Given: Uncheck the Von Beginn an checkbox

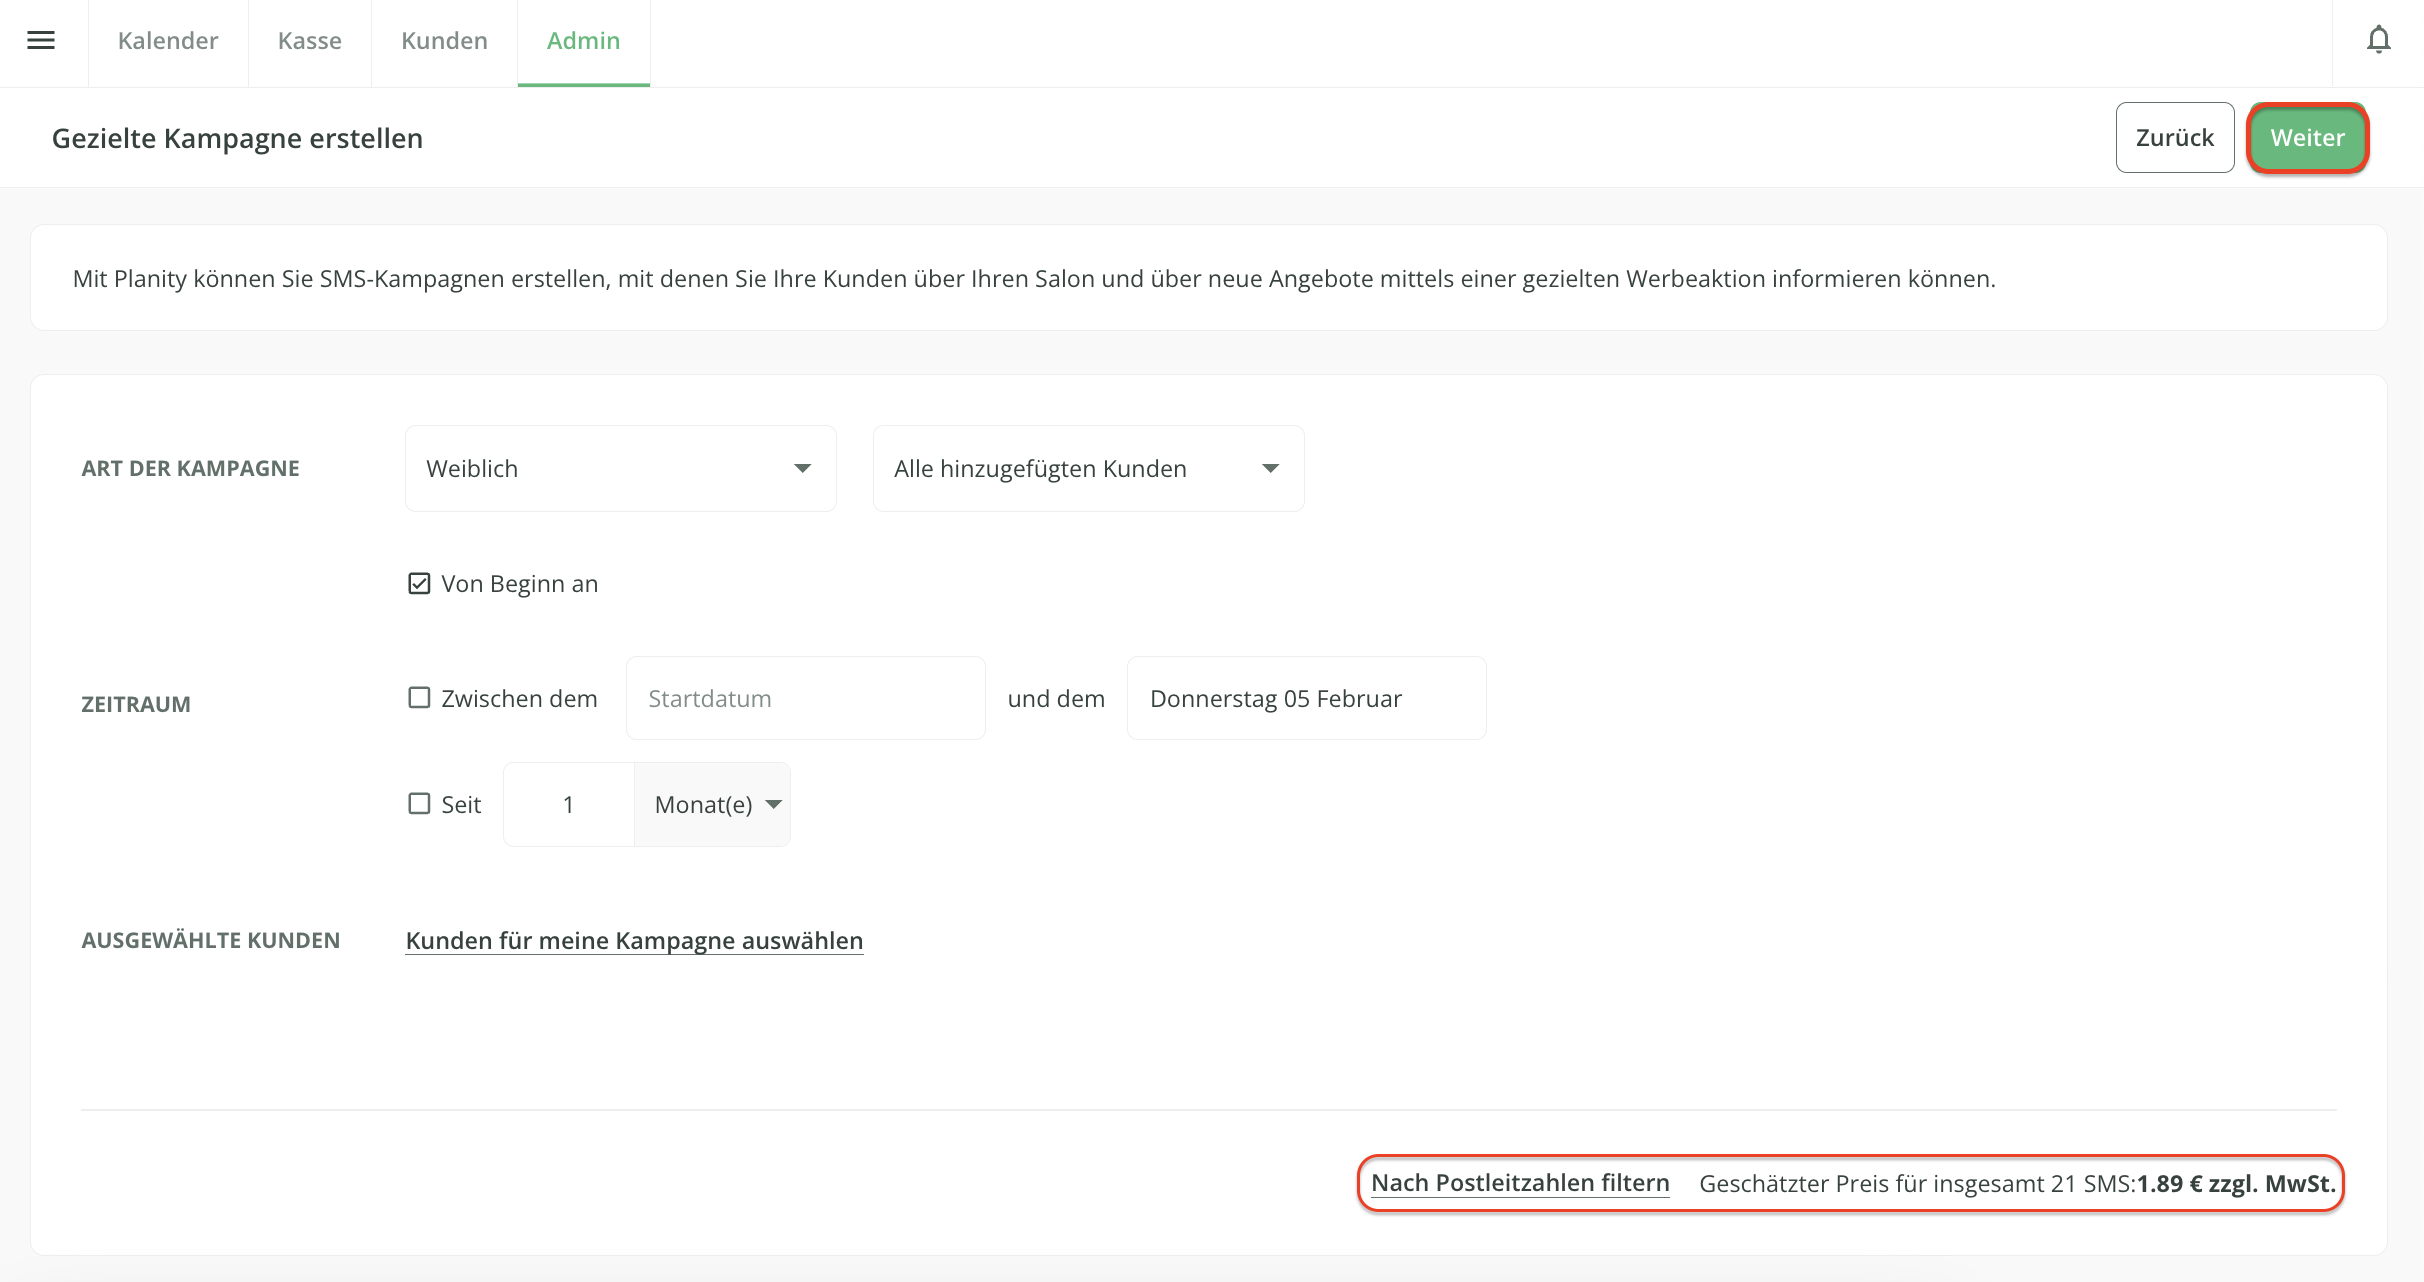Looking at the screenshot, I should pyautogui.click(x=419, y=583).
